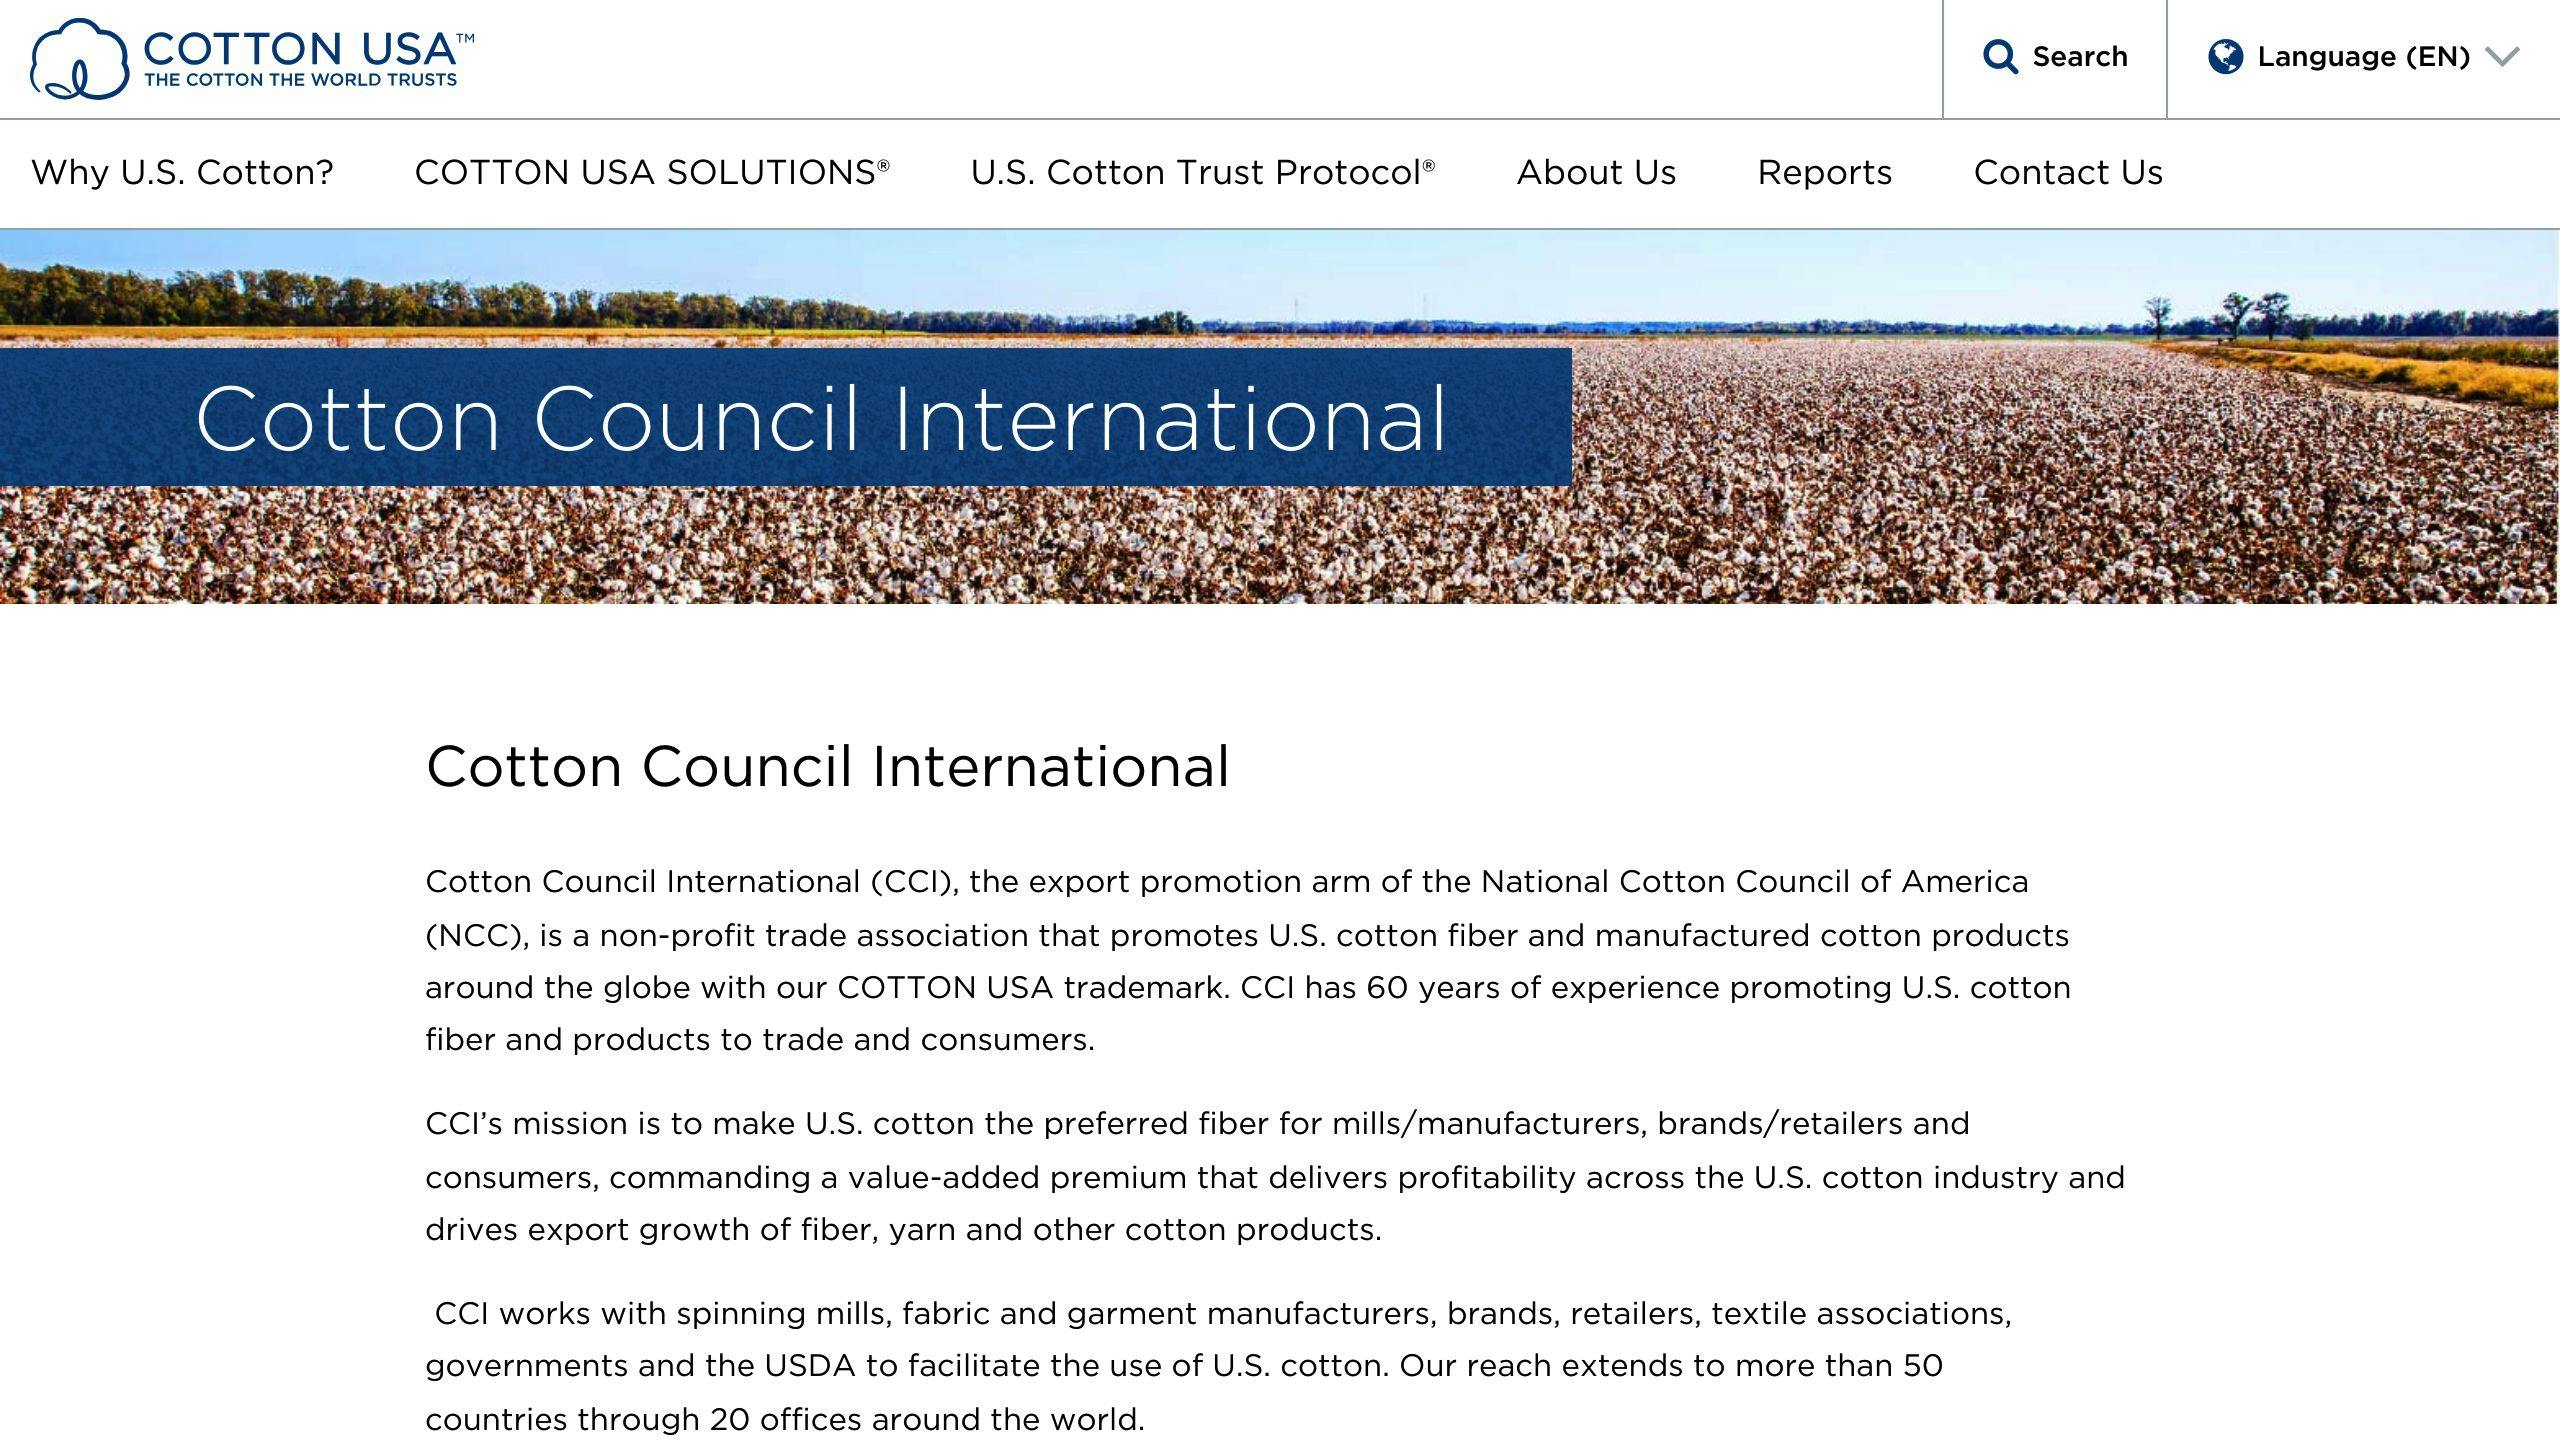This screenshot has width=2560, height=1440.
Task: Open the Search button label
Action: 2080,57
